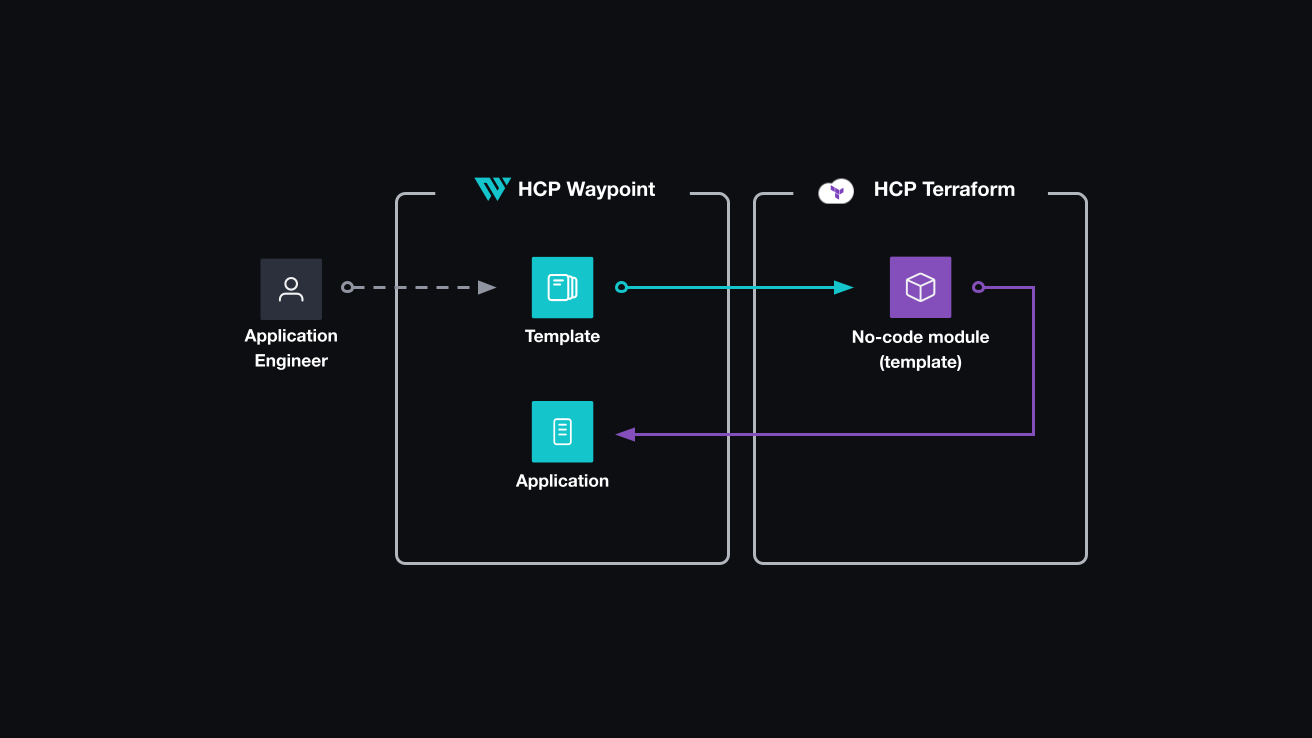Click the HCP Terraform cloud logo

[836, 190]
